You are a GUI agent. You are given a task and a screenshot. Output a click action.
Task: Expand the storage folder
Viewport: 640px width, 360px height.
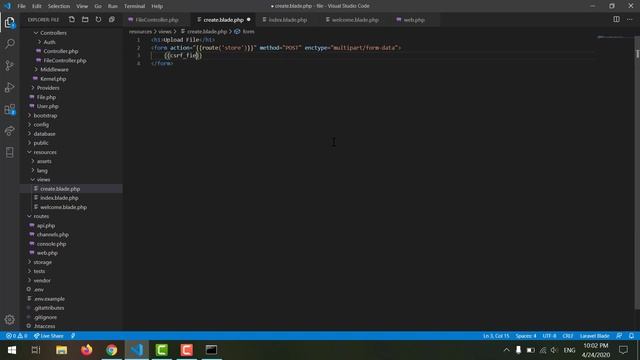42,262
